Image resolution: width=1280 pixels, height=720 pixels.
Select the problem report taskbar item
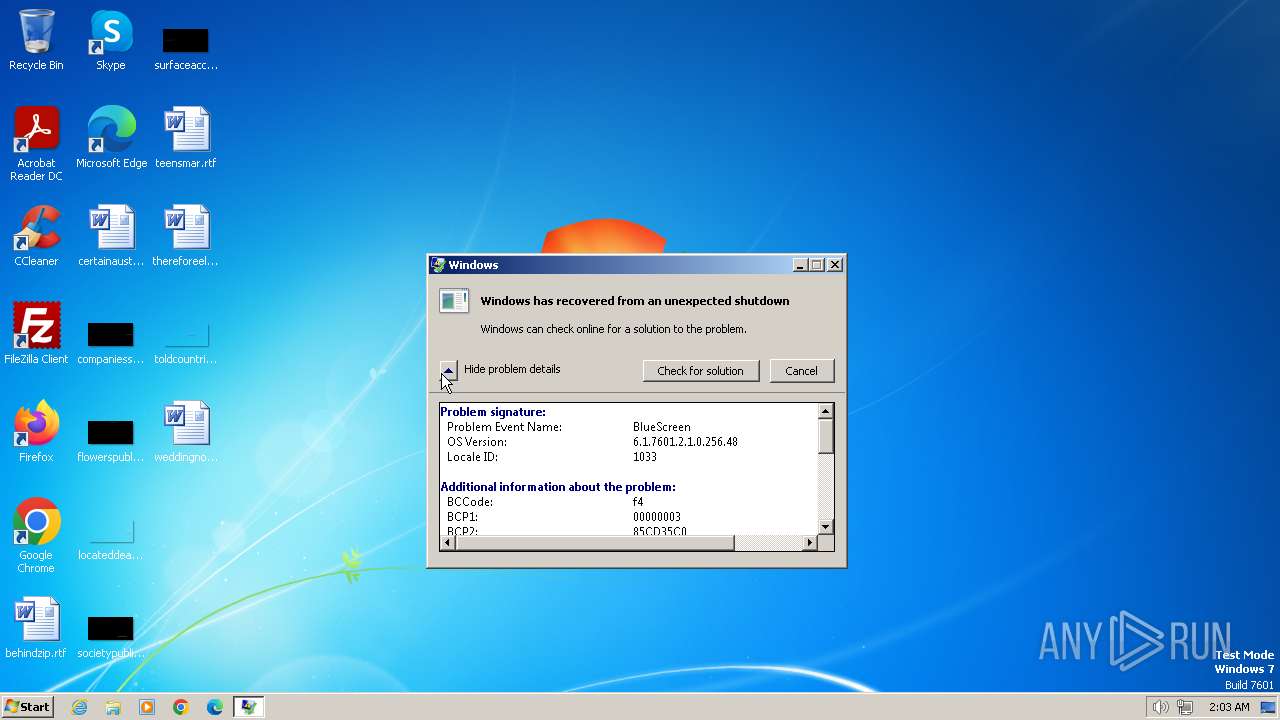(248, 707)
